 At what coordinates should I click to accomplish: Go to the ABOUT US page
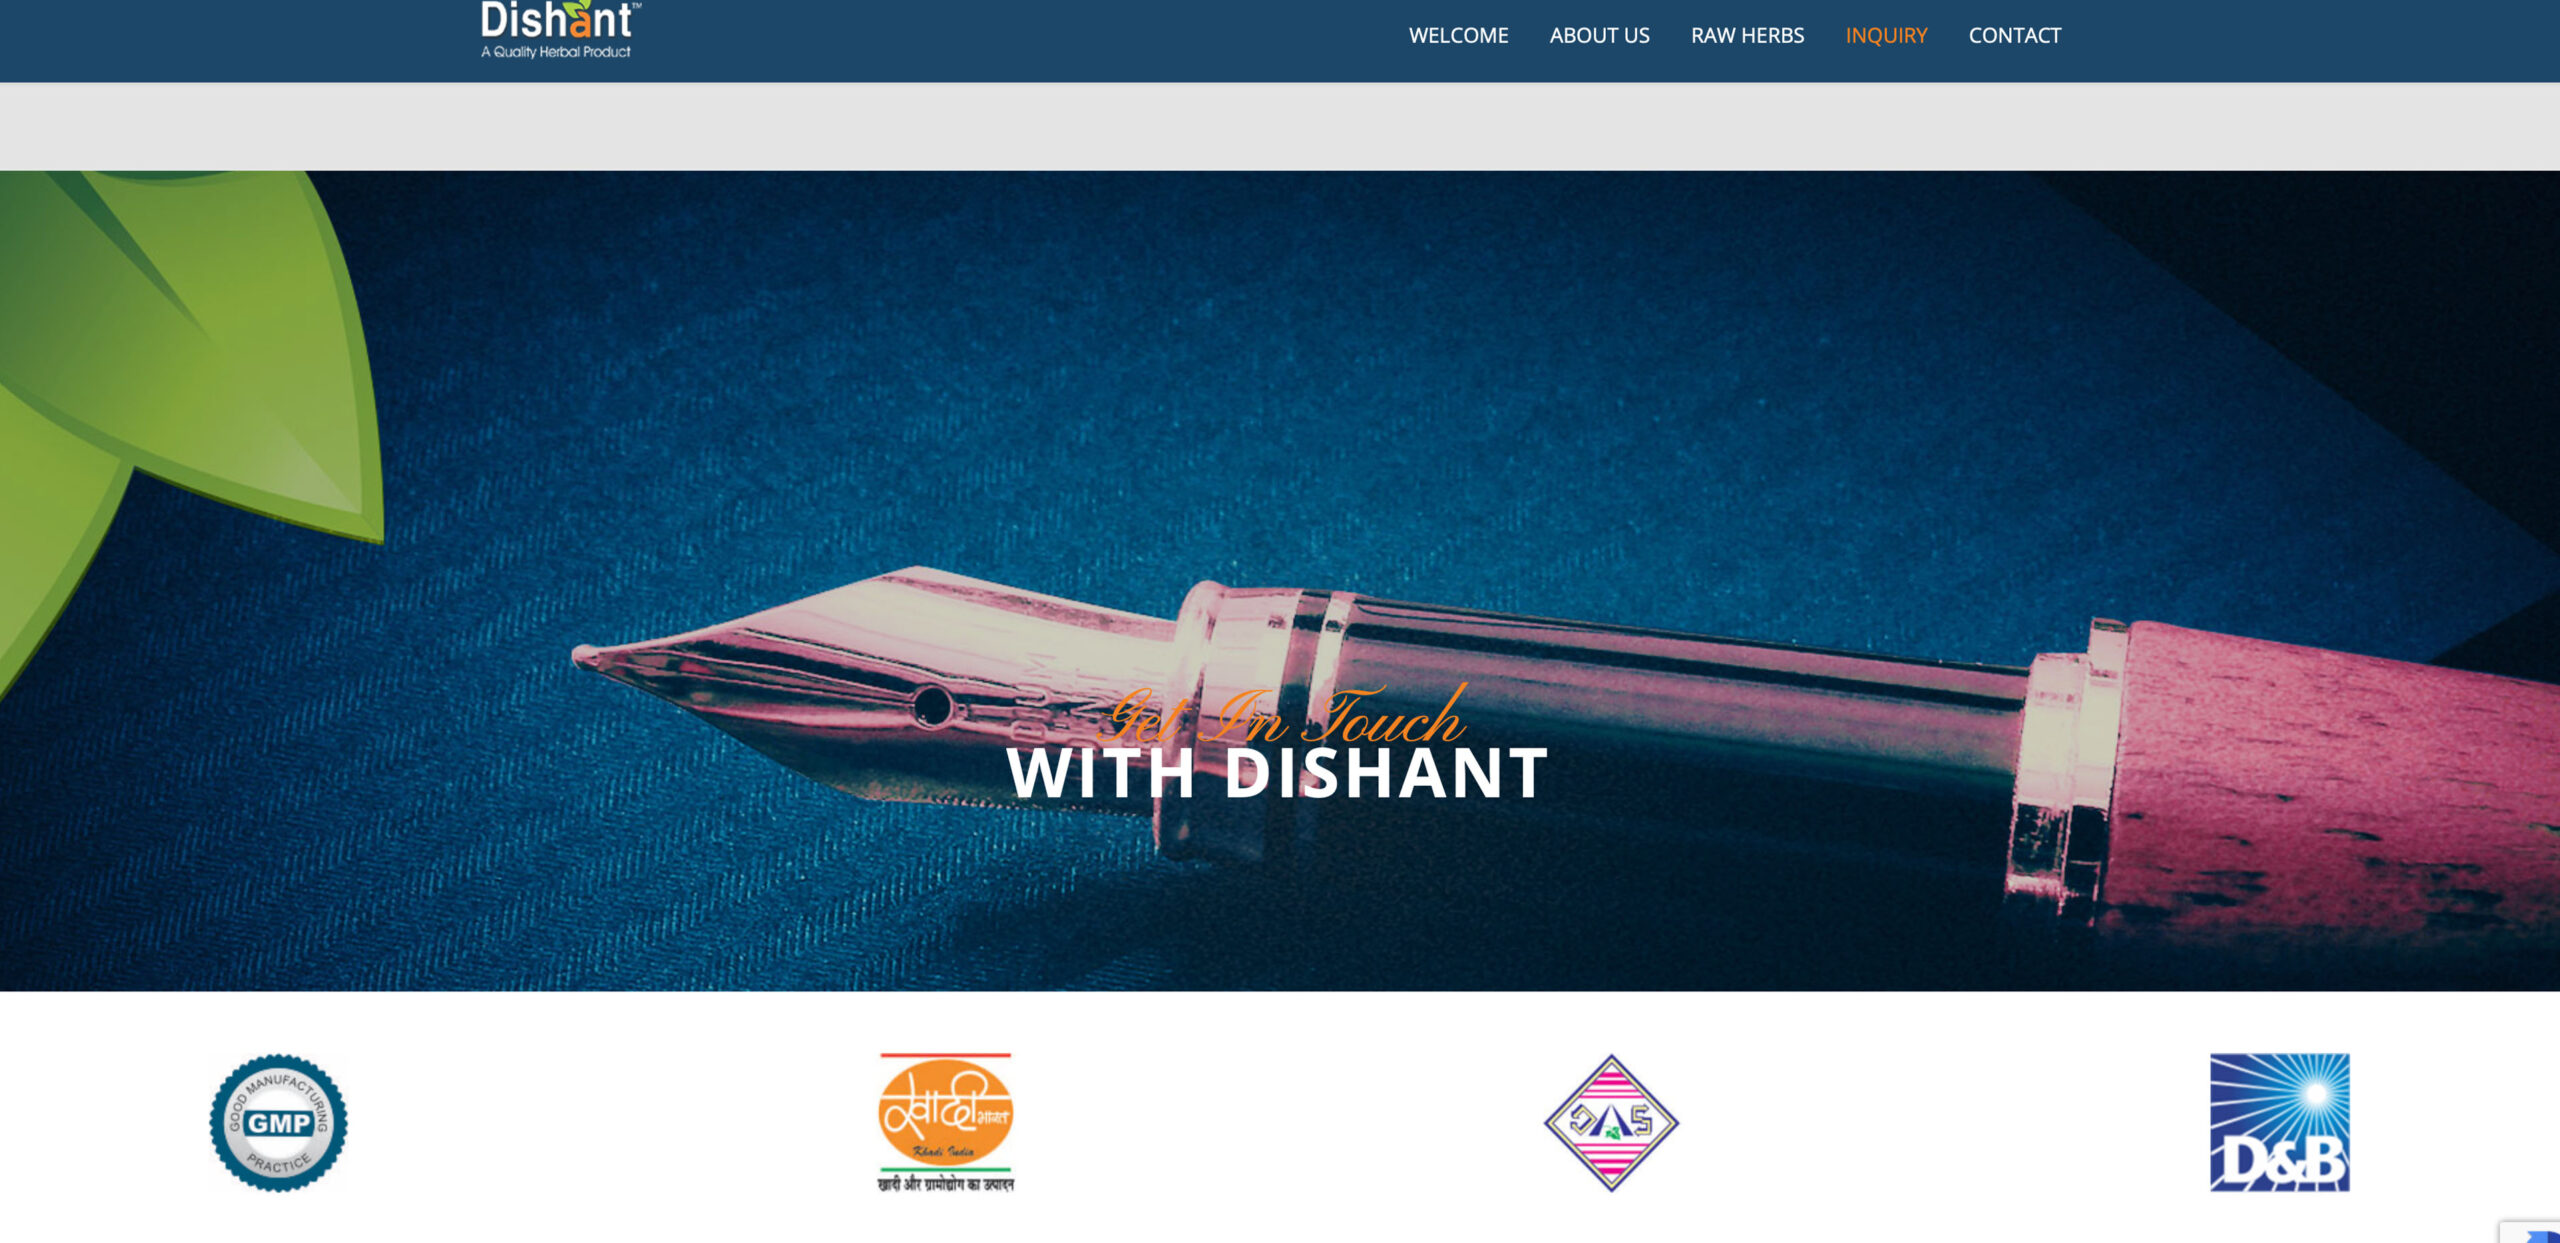pyautogui.click(x=1599, y=36)
